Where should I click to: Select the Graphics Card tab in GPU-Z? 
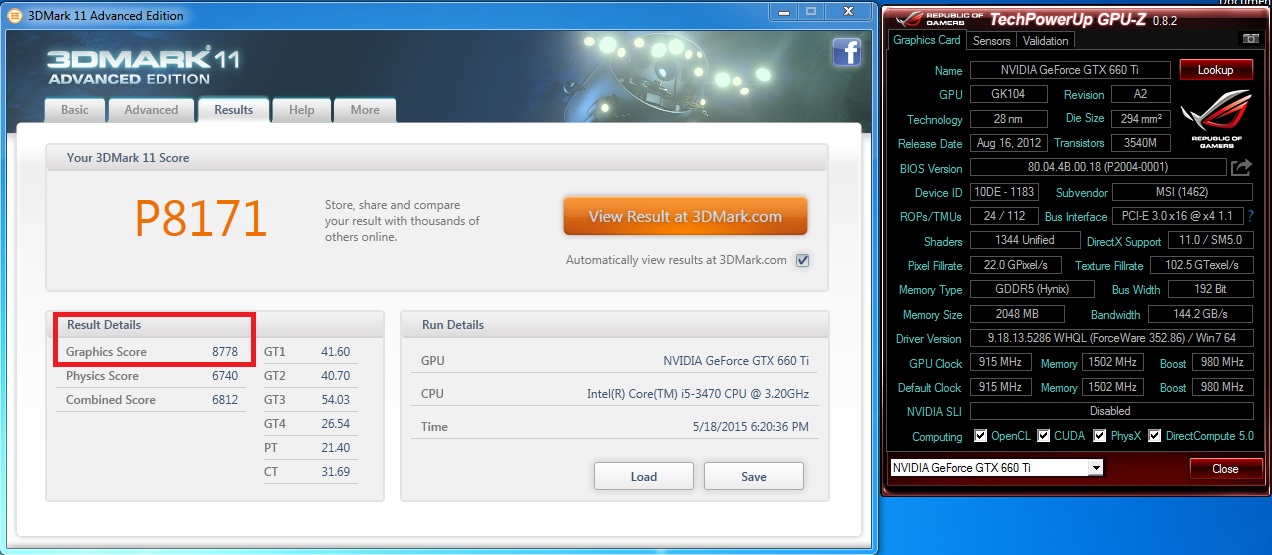pos(927,40)
